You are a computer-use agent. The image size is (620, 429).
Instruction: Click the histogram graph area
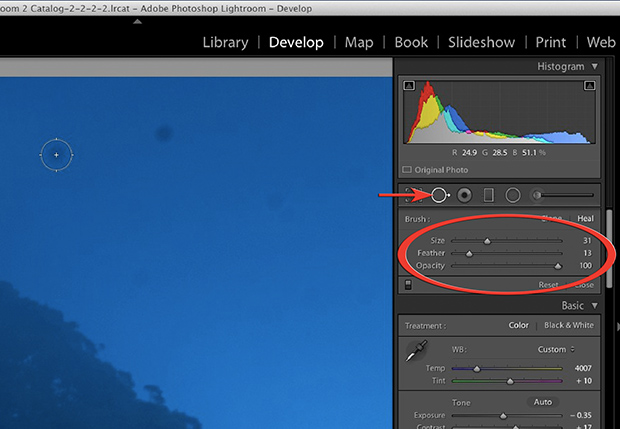[x=499, y=112]
